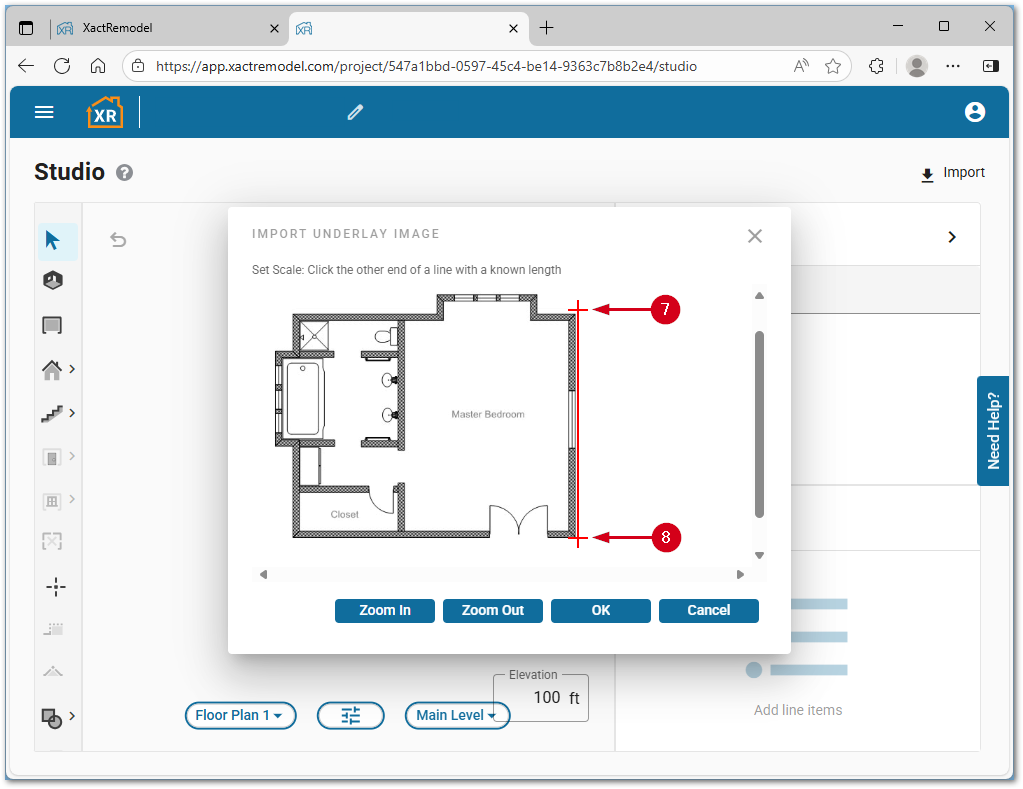Expand the house roof tool options
Viewport: 1023px width, 789px height.
pos(72,369)
